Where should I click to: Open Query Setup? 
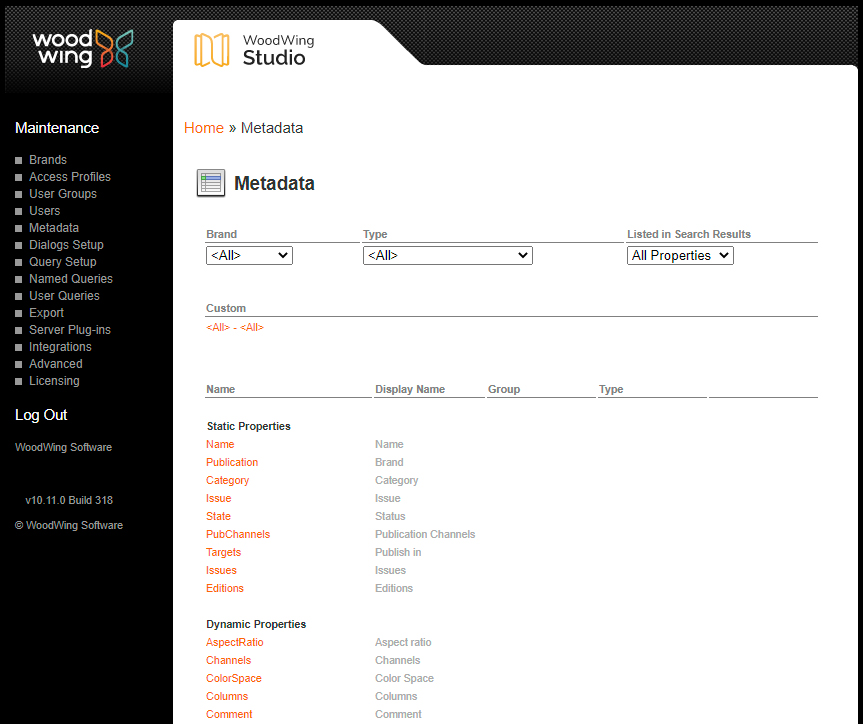tap(63, 262)
